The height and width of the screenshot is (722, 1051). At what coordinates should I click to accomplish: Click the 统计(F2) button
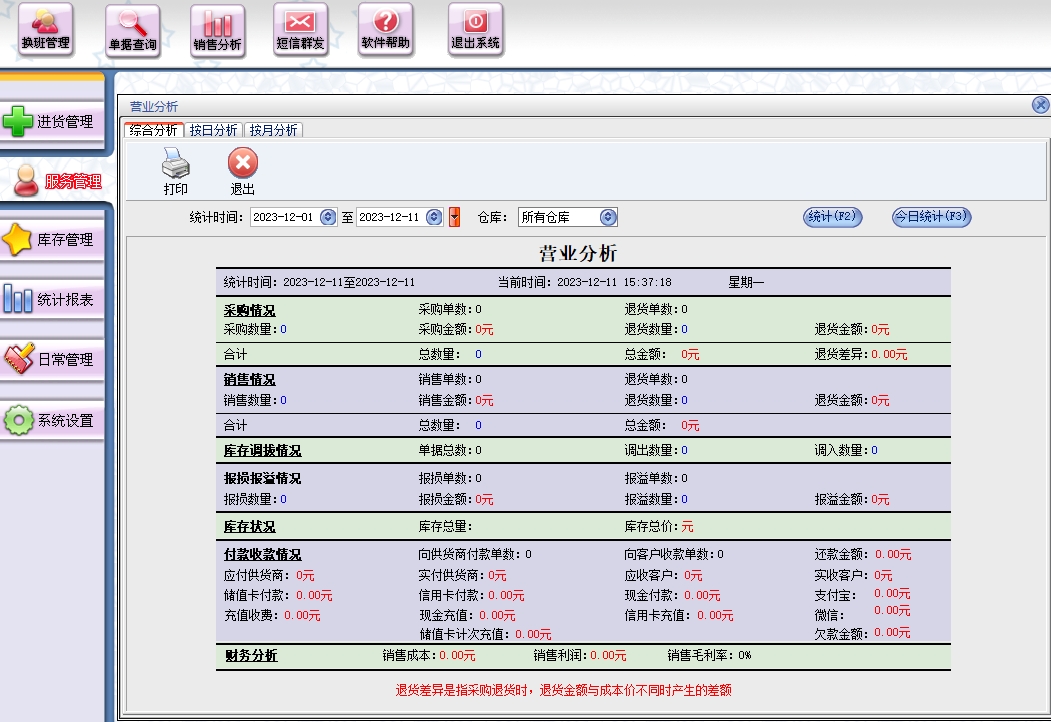tap(832, 217)
